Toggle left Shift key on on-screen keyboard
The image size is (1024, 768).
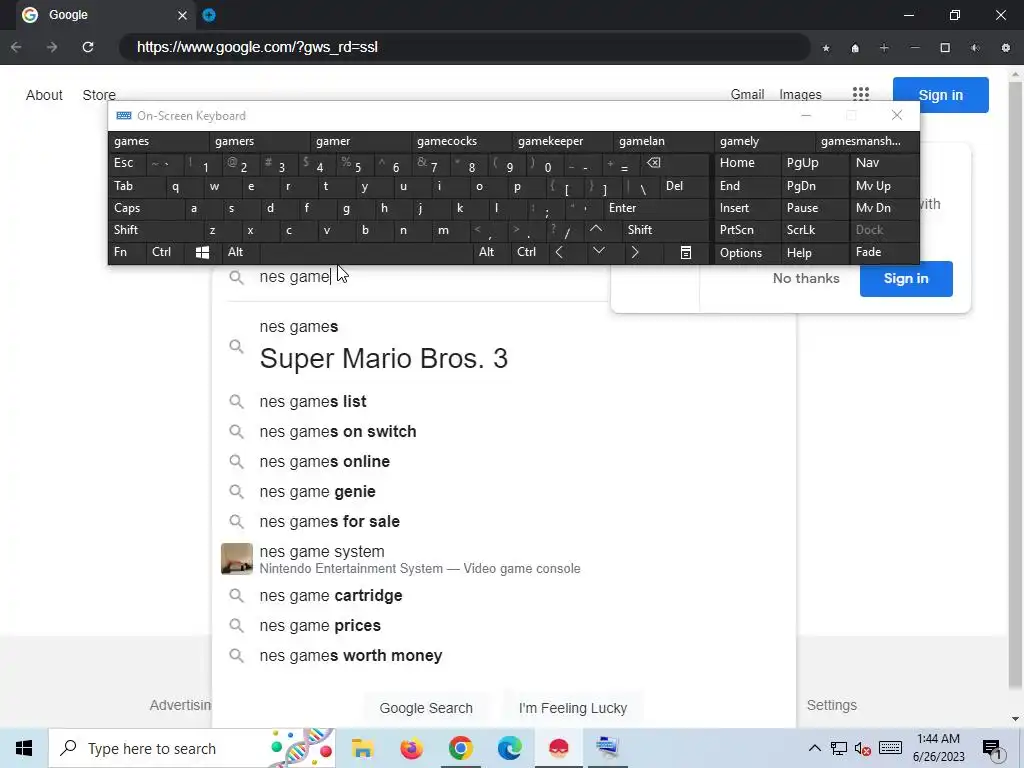coord(155,230)
